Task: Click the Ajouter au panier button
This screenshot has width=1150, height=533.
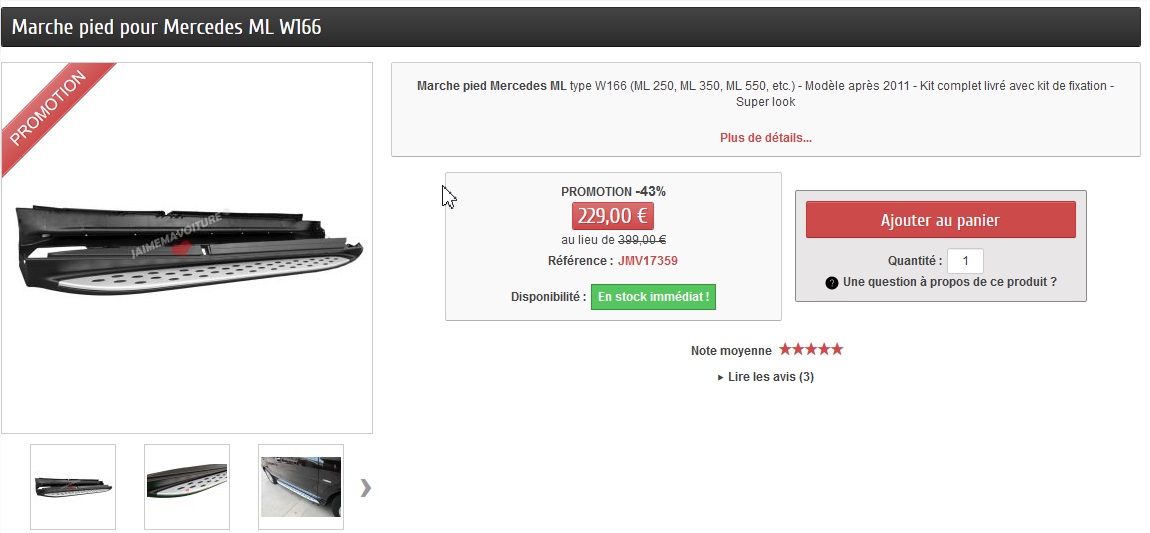Action: tap(940, 220)
